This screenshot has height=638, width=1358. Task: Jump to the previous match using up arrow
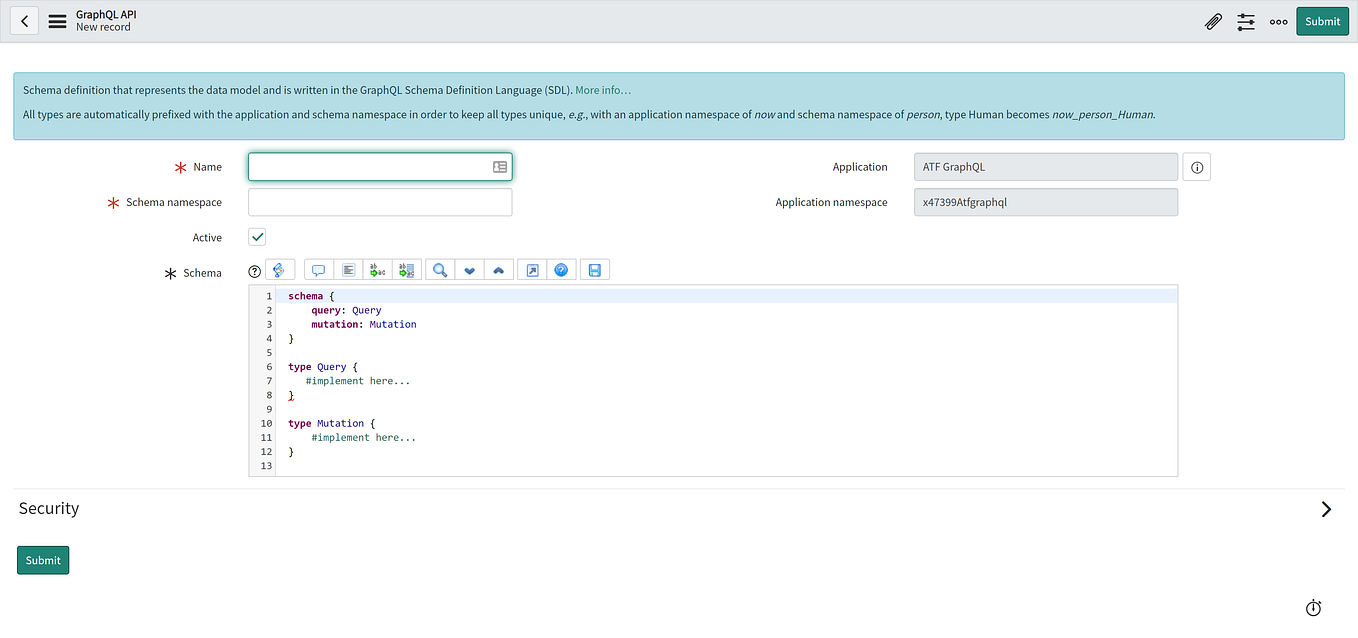(499, 269)
